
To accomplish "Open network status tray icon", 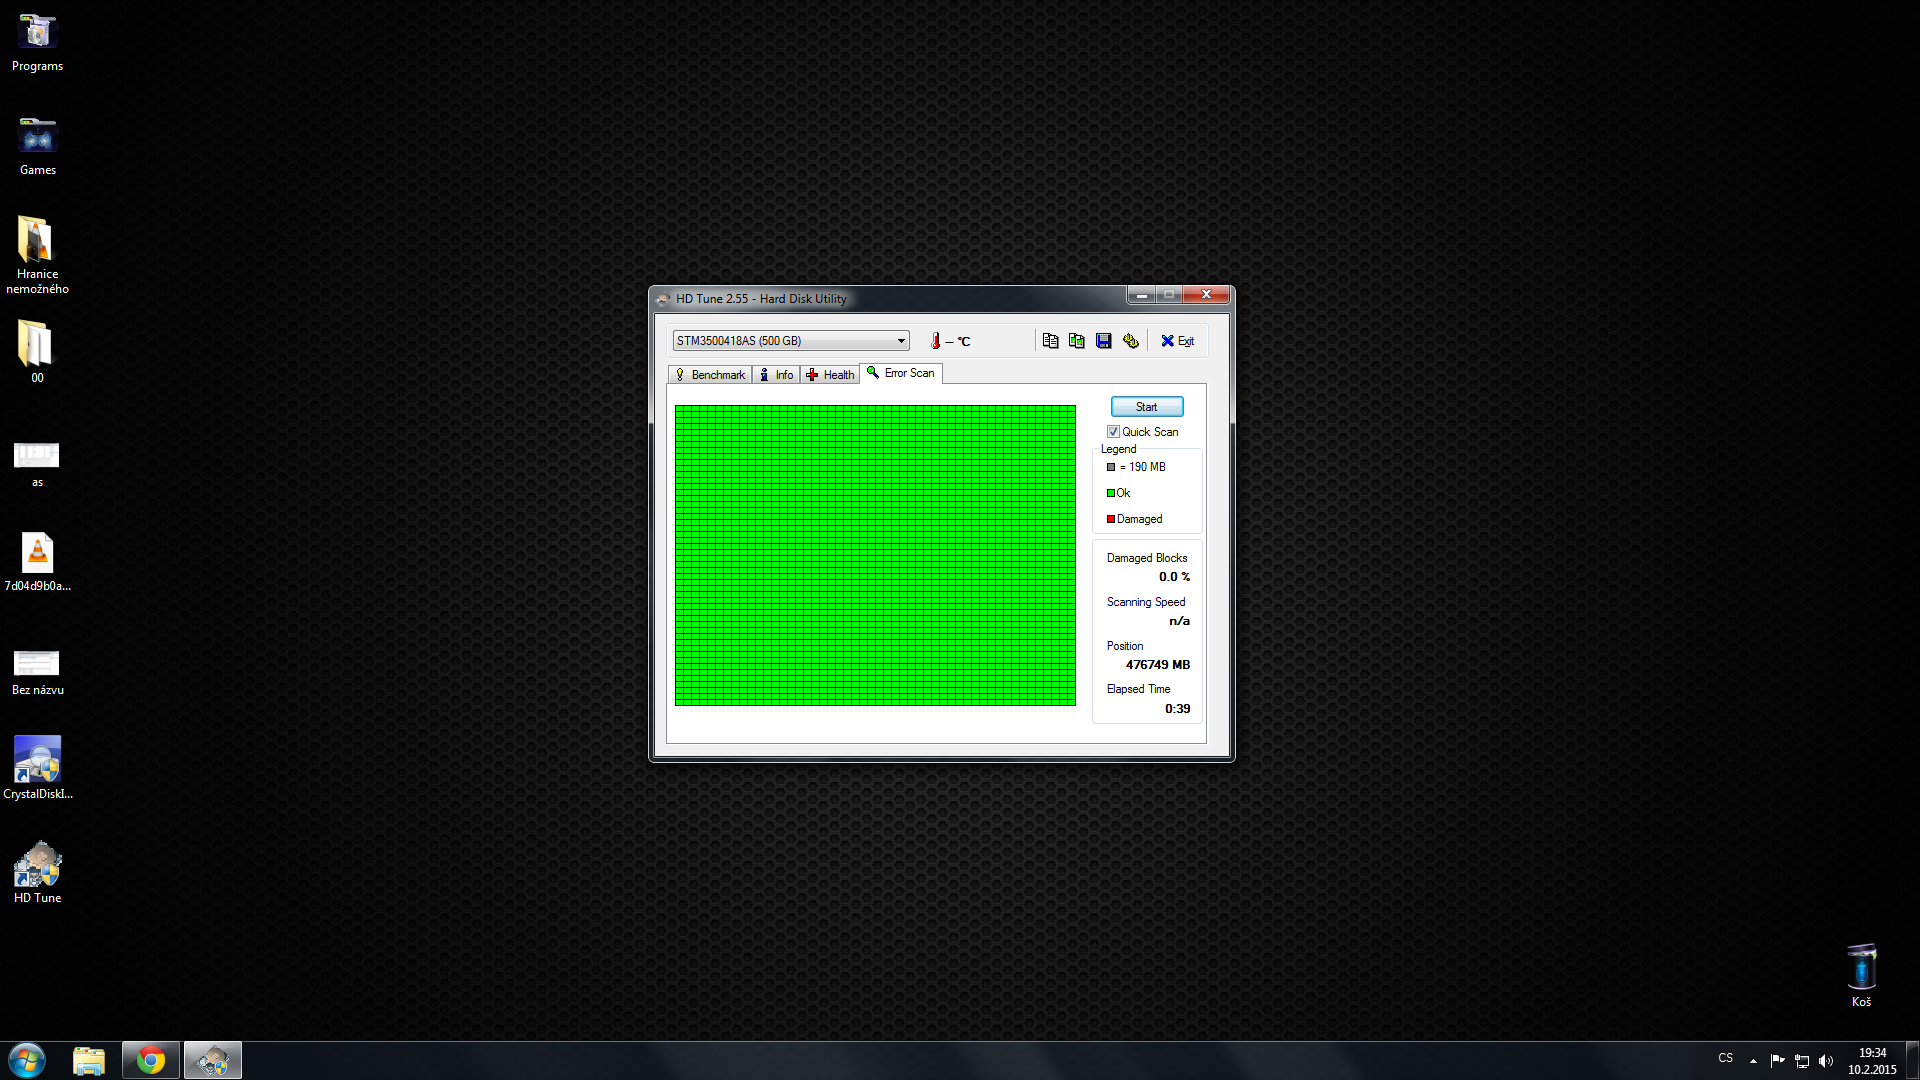I will pos(1802,1061).
